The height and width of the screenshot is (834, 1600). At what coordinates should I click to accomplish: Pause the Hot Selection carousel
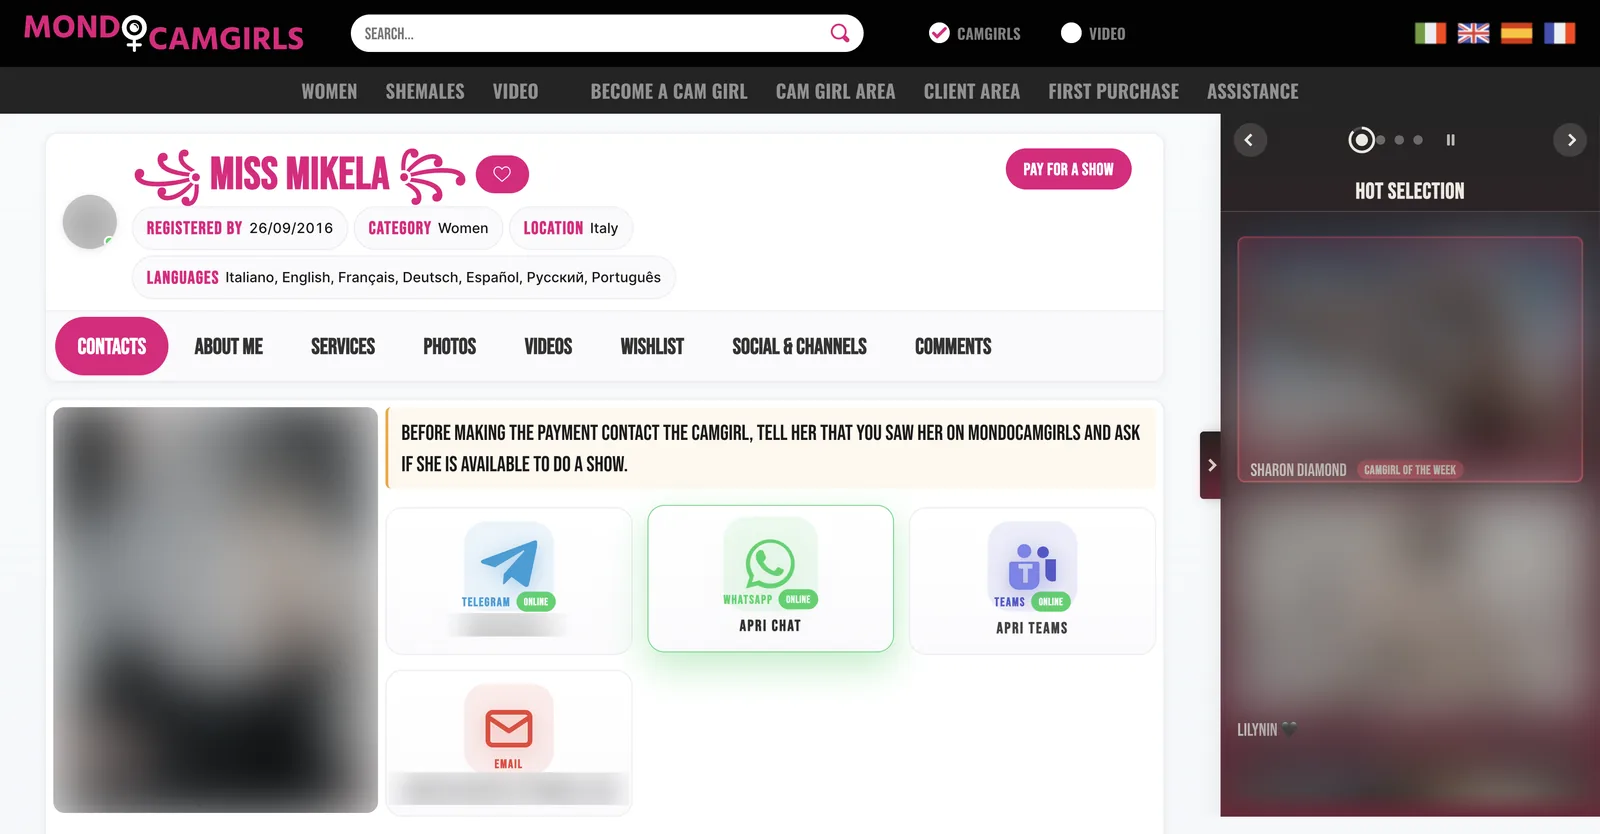tap(1450, 140)
